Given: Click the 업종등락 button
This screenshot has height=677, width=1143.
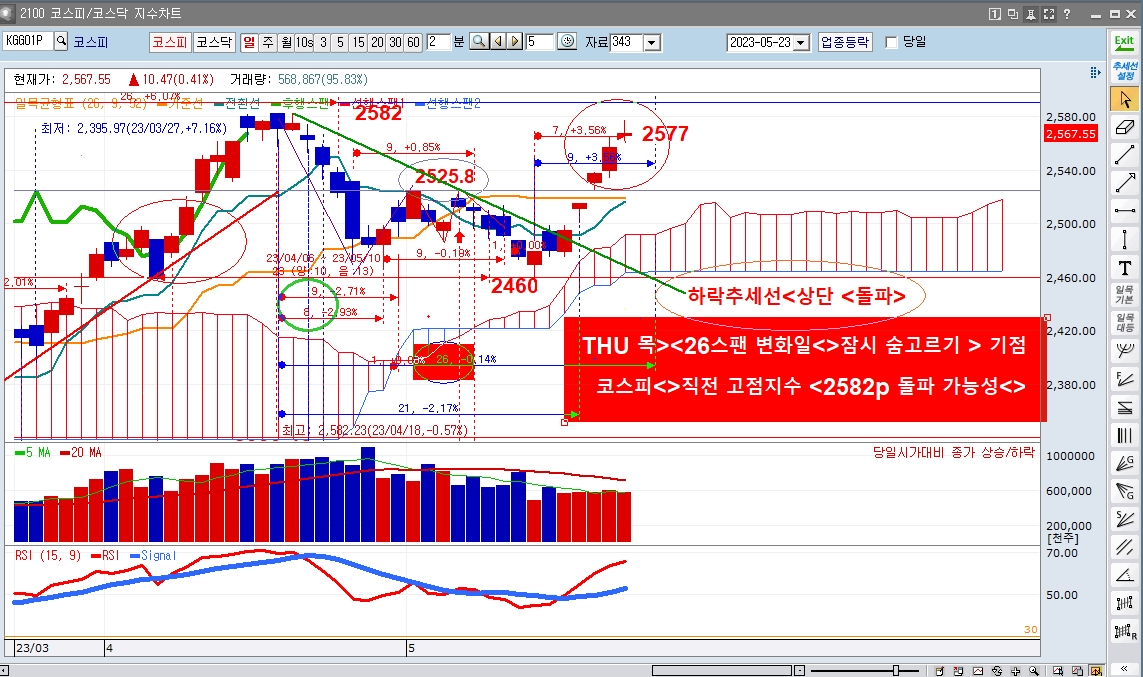Looking at the screenshot, I should click(x=845, y=42).
